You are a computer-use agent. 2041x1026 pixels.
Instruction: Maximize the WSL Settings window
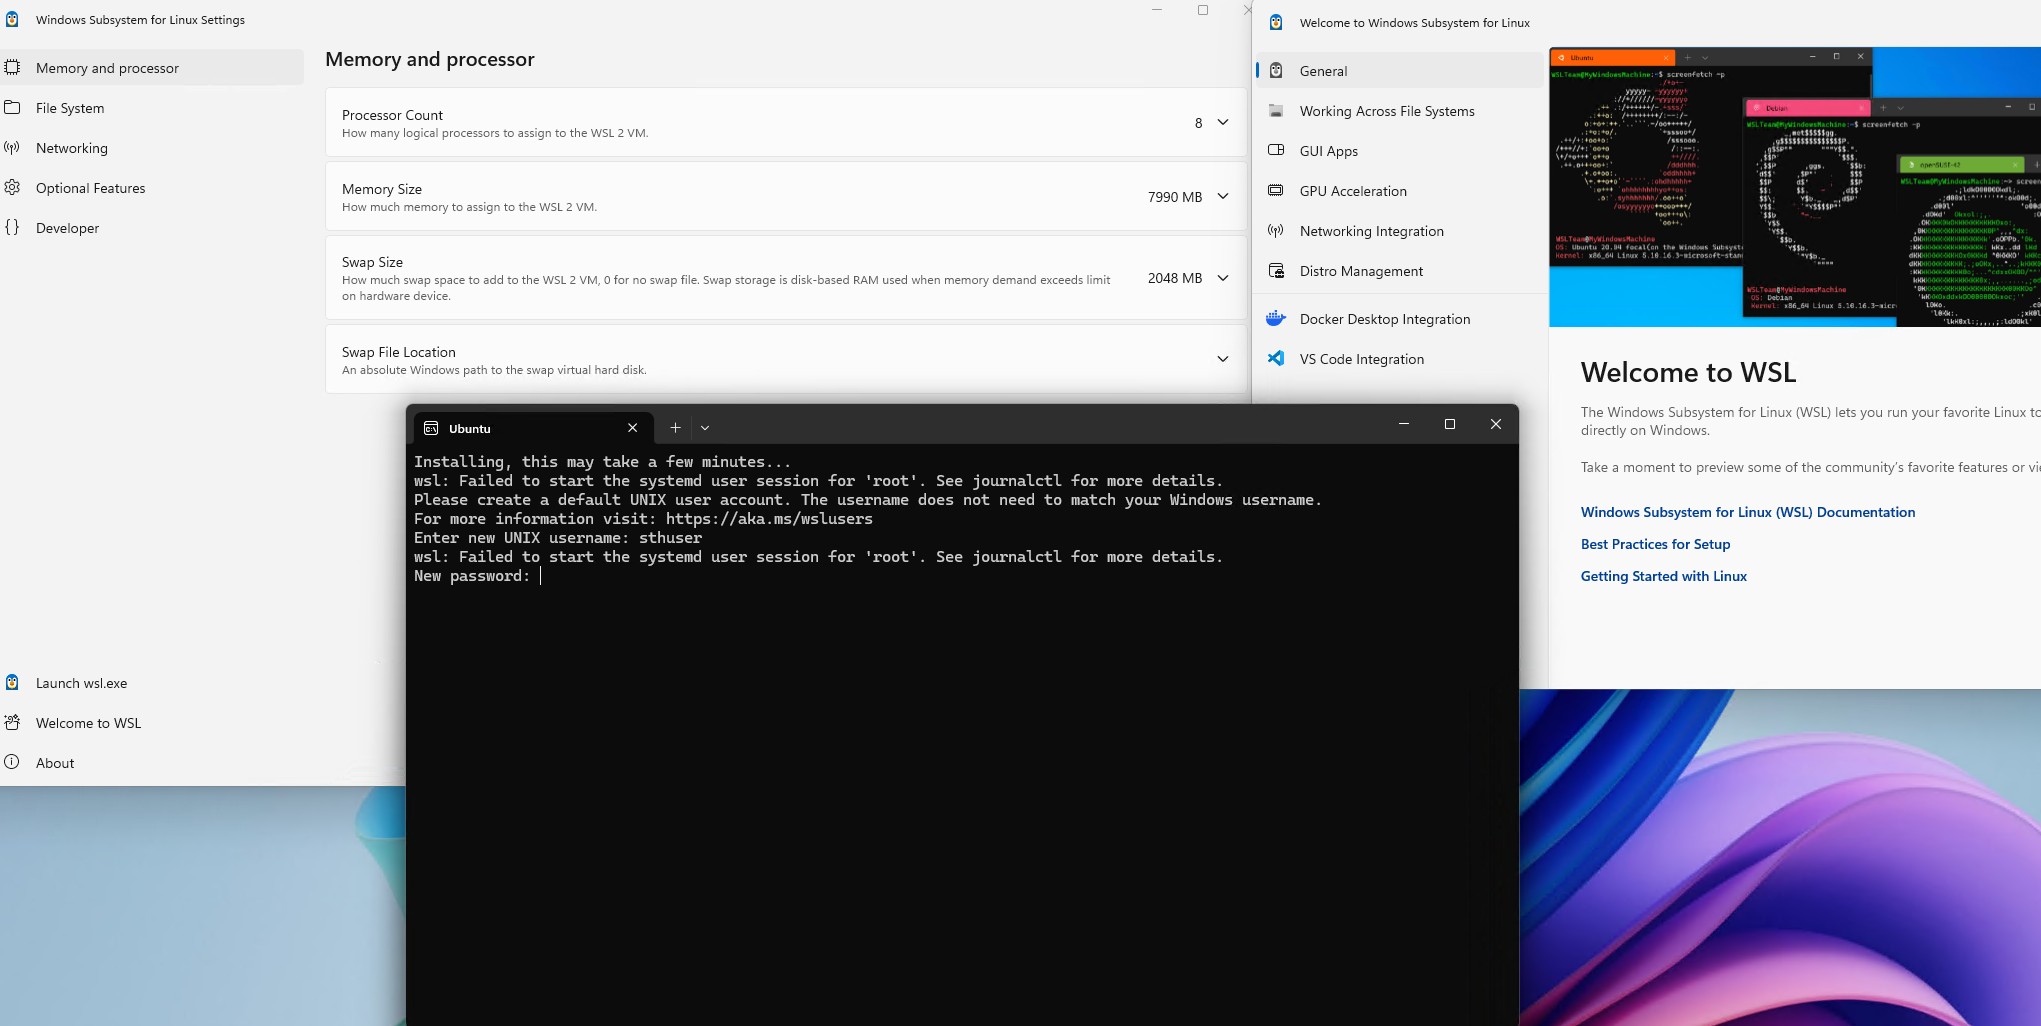click(x=1203, y=10)
